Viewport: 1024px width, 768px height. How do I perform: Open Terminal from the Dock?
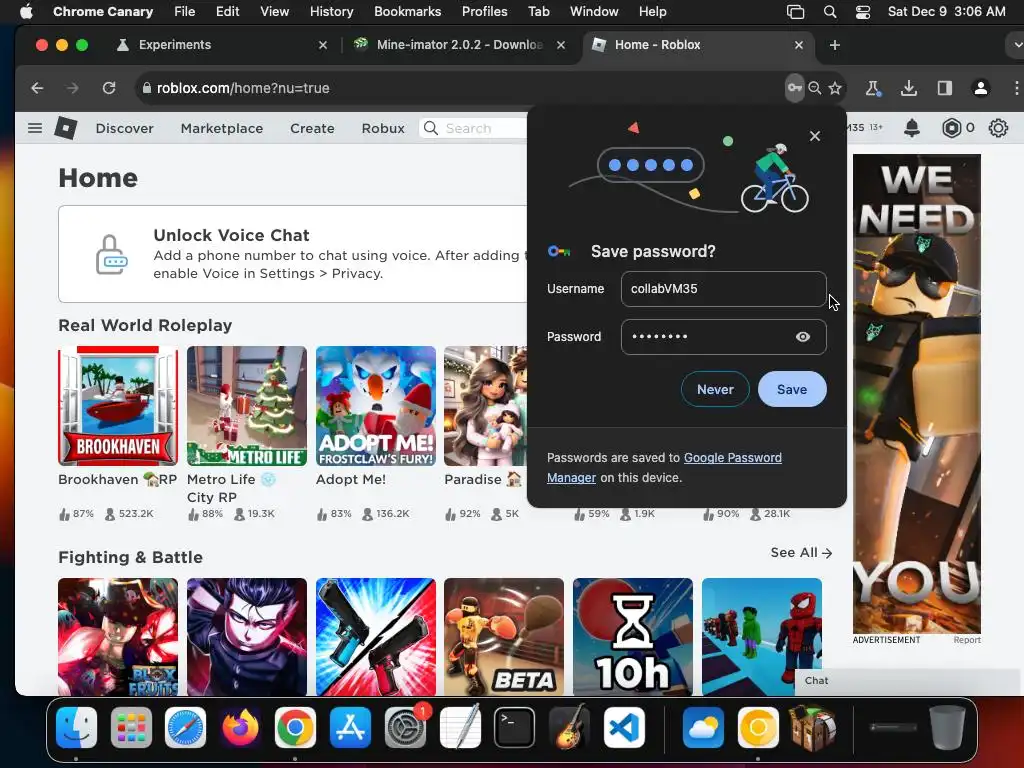(515, 728)
